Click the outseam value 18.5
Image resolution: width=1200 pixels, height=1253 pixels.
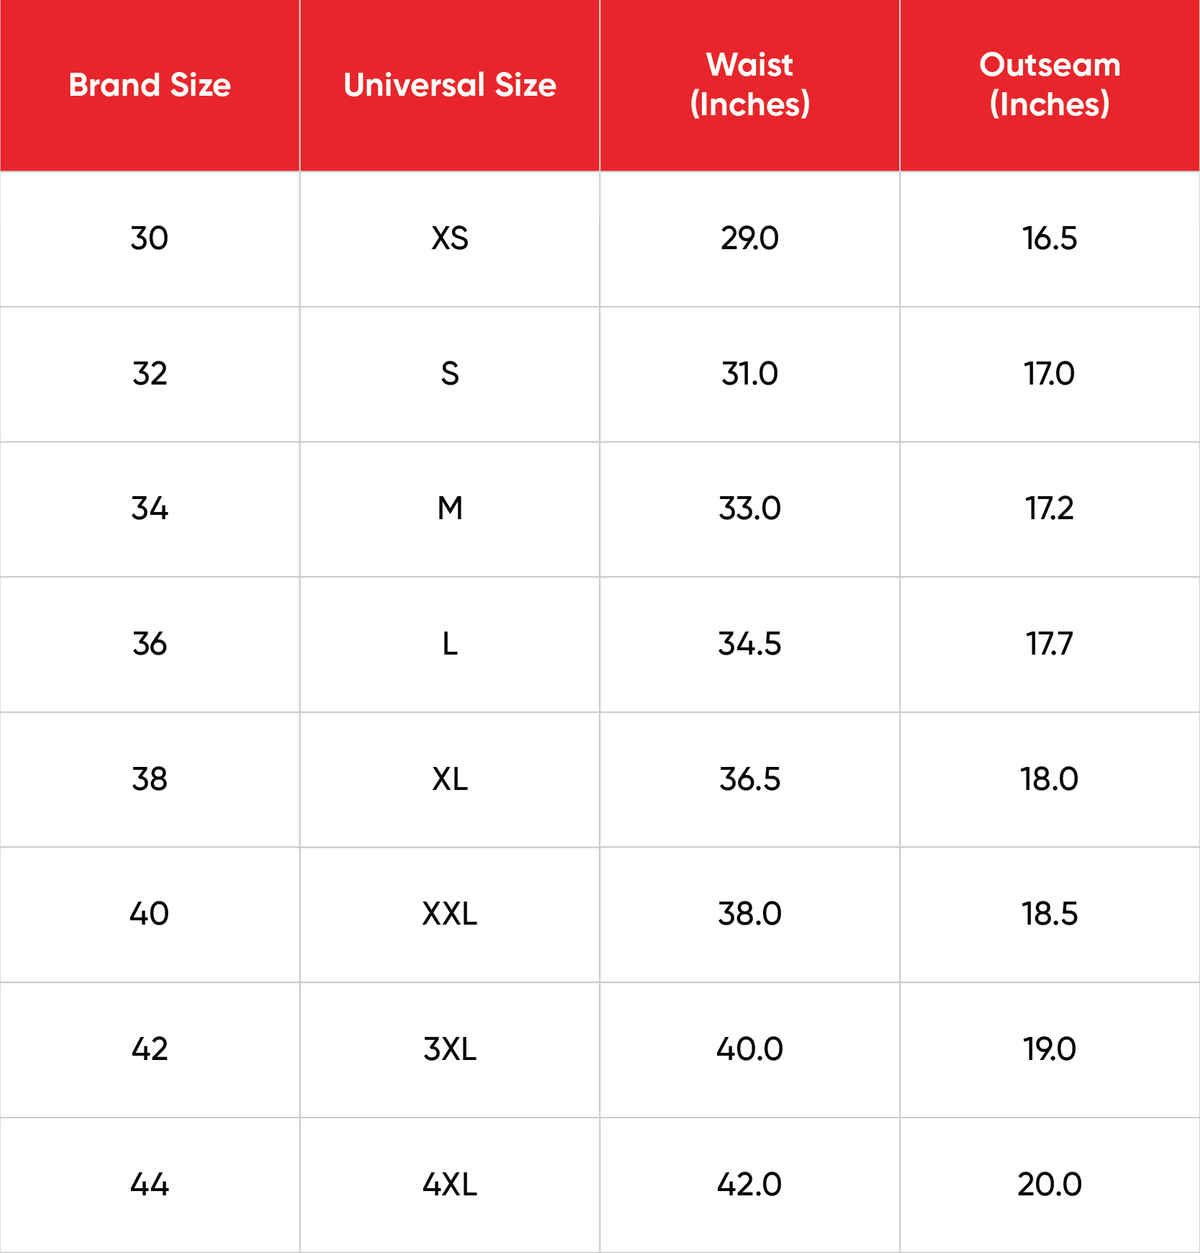point(1049,913)
